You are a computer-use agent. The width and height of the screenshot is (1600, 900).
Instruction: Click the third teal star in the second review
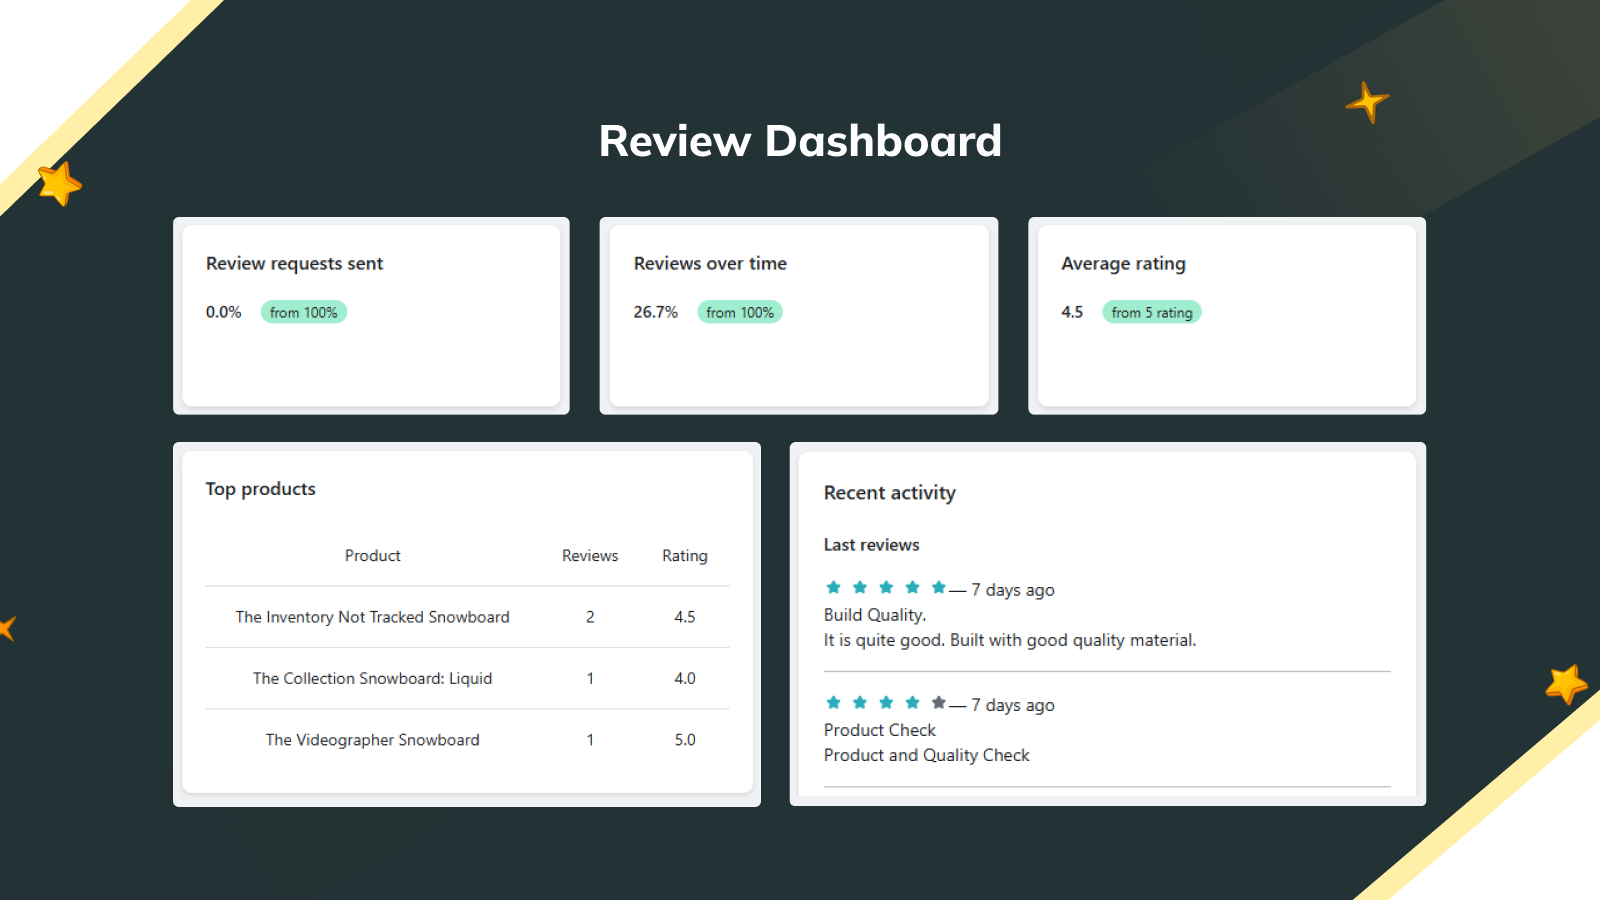pos(886,702)
